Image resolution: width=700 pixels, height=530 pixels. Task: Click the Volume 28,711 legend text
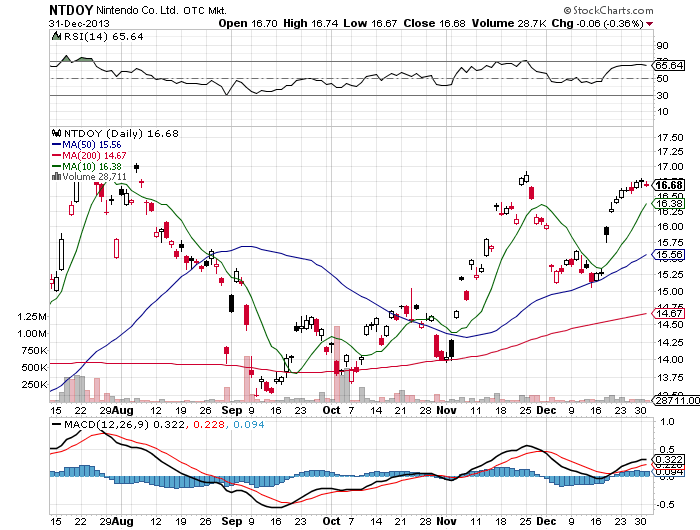point(95,177)
